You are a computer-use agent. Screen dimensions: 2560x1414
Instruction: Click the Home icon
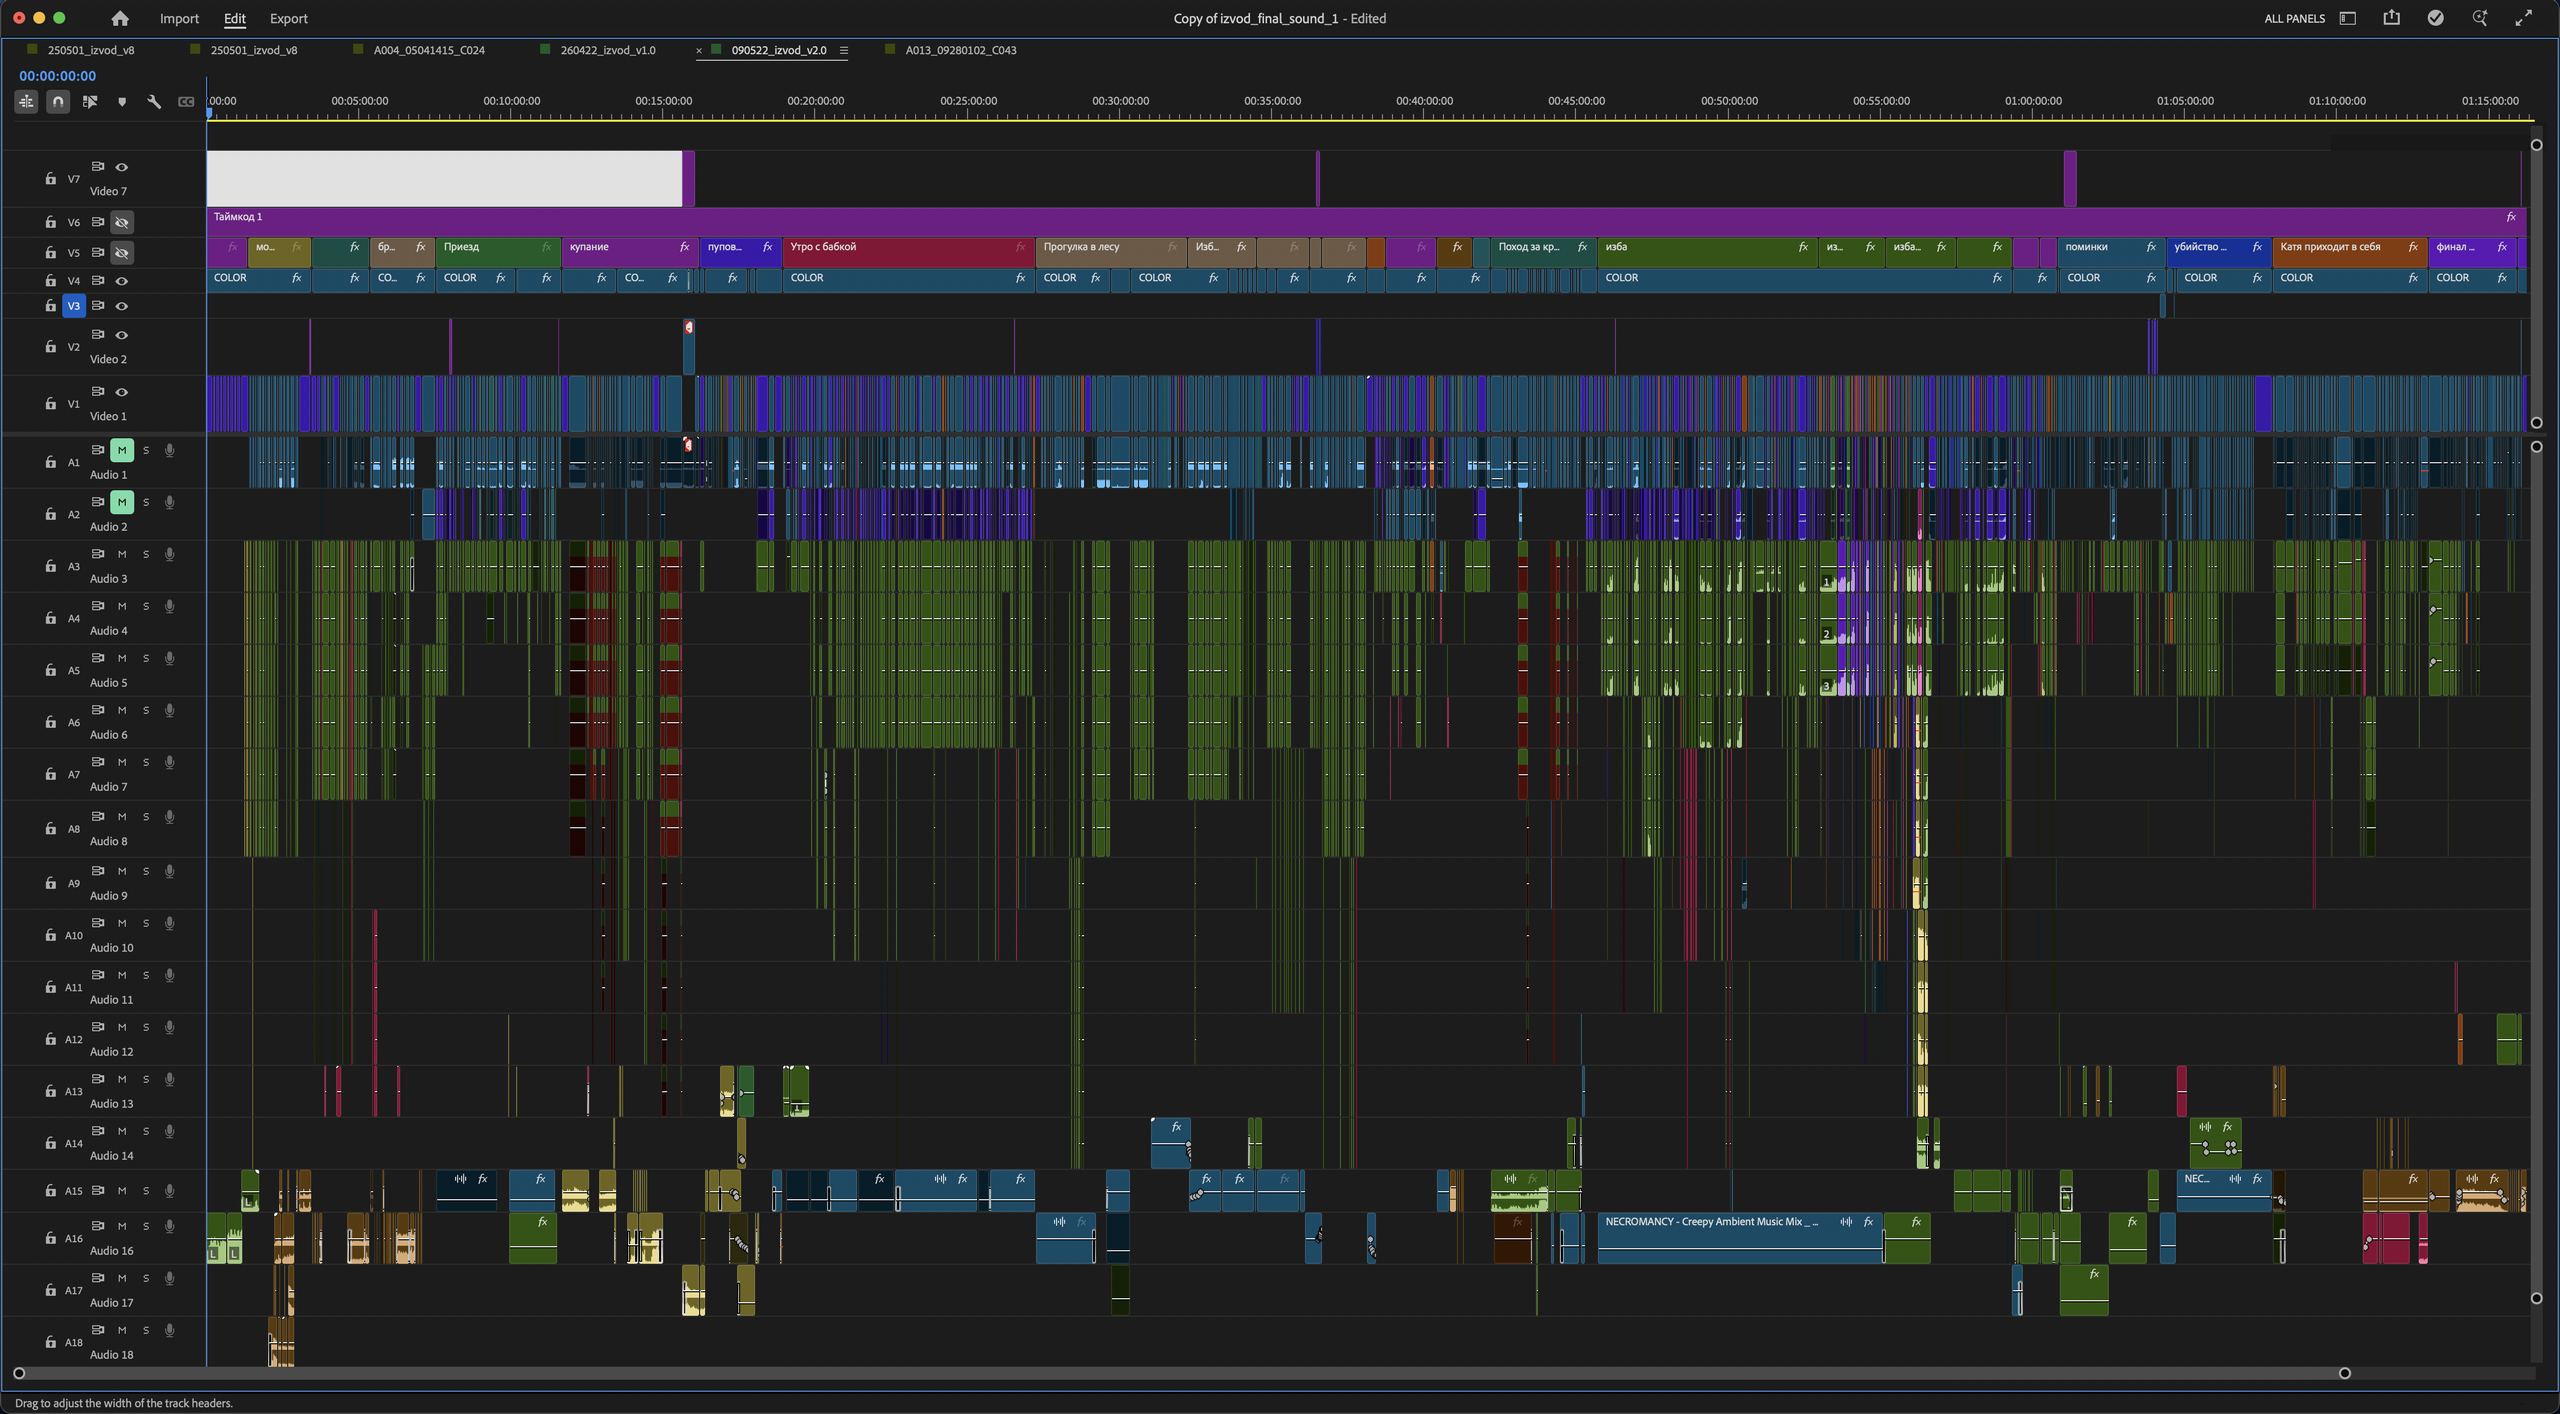120,18
